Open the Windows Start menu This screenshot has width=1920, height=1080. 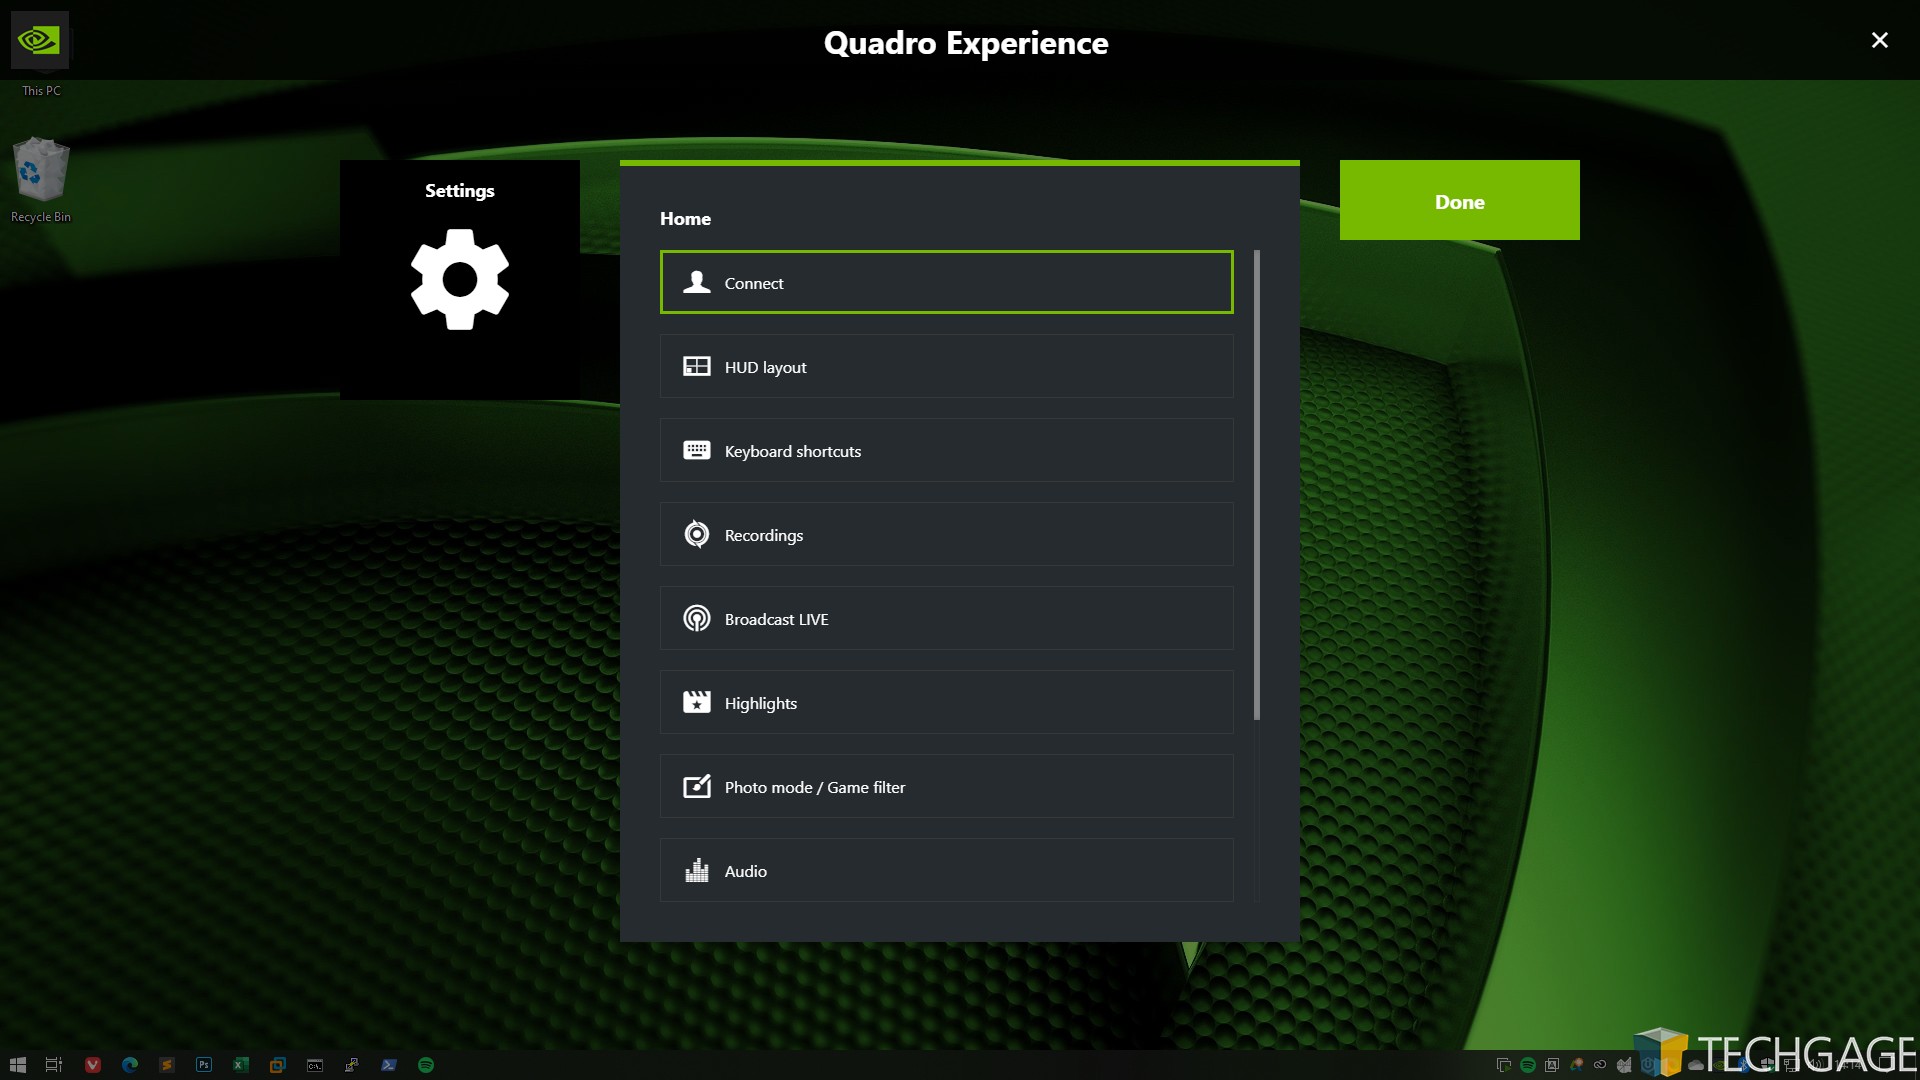click(x=17, y=1065)
